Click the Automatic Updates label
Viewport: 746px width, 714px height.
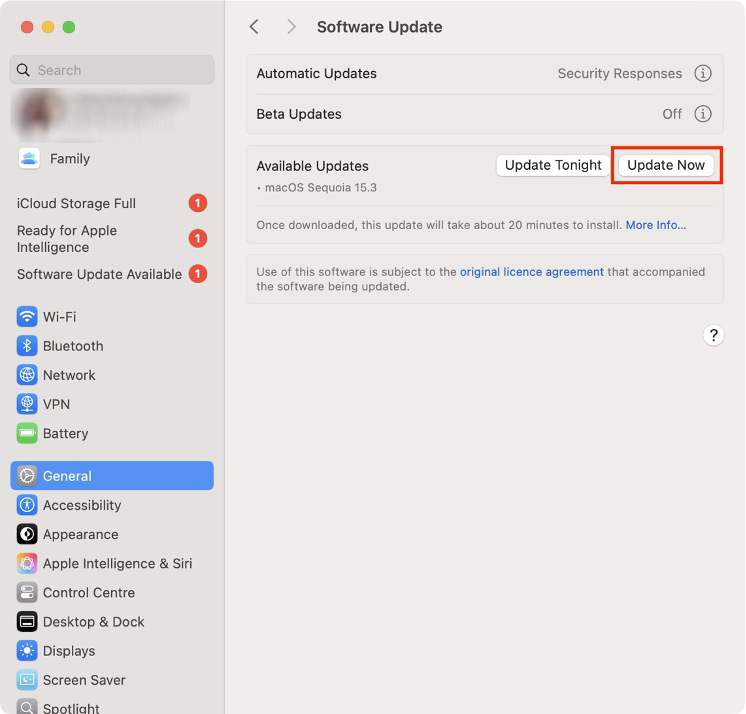pyautogui.click(x=316, y=73)
